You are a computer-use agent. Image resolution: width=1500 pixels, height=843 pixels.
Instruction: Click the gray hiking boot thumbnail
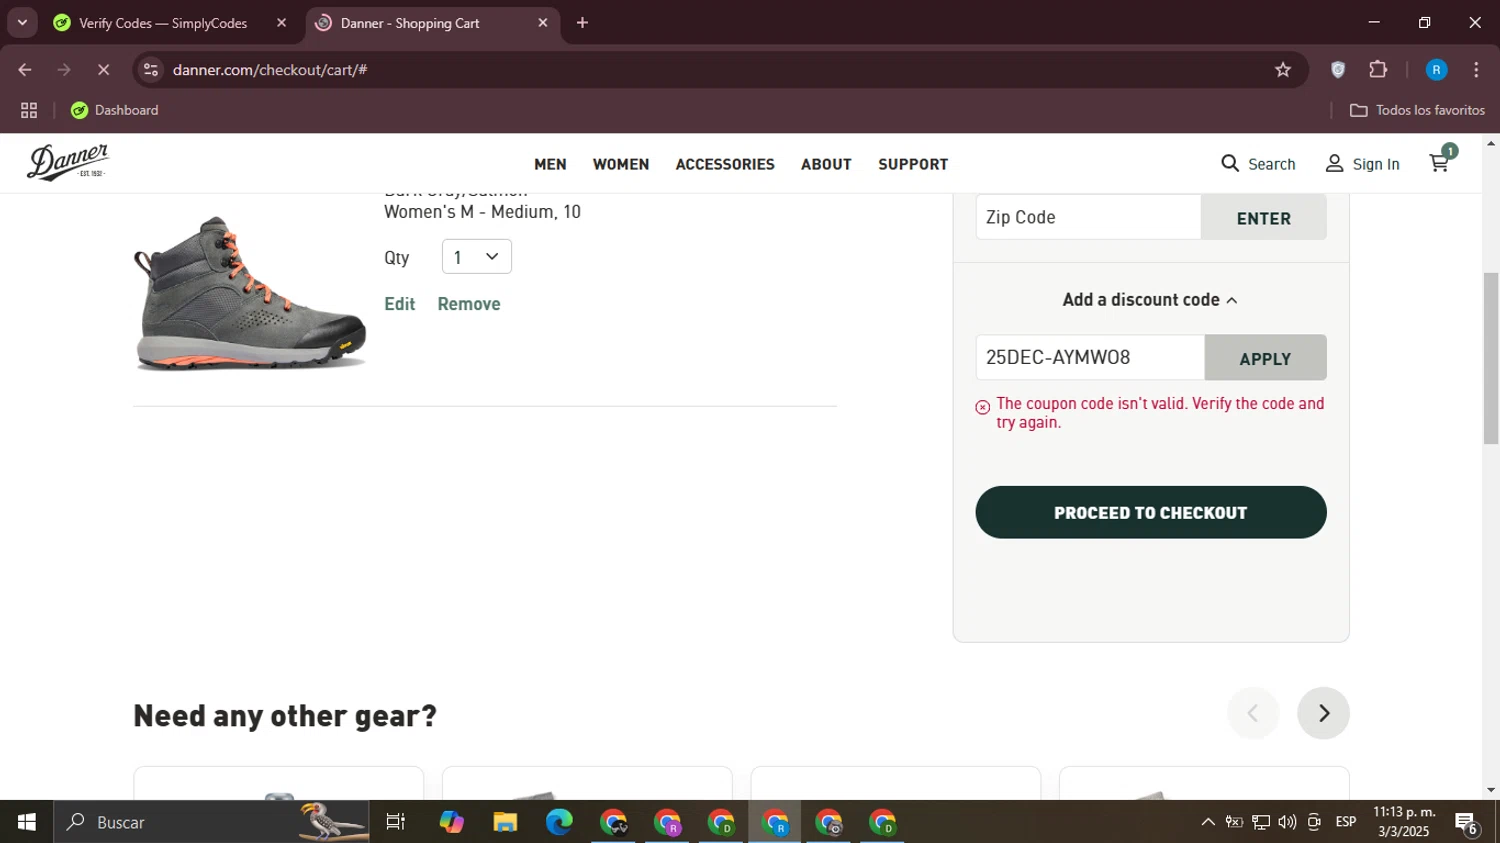tap(250, 293)
